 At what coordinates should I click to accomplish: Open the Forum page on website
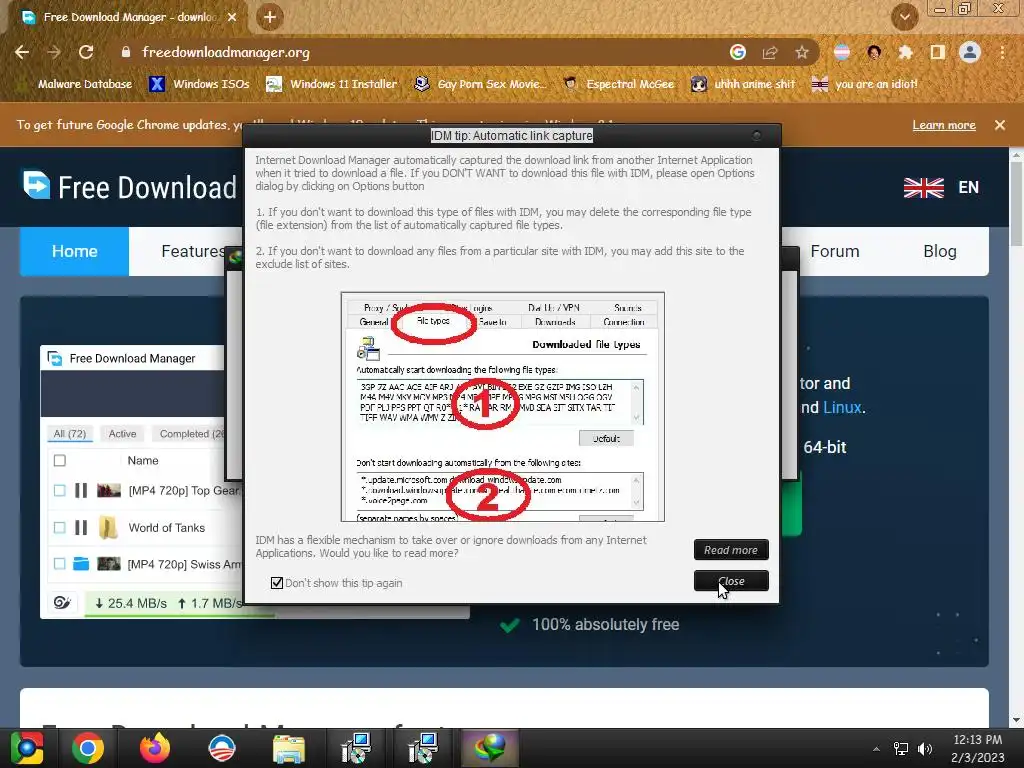pyautogui.click(x=835, y=251)
